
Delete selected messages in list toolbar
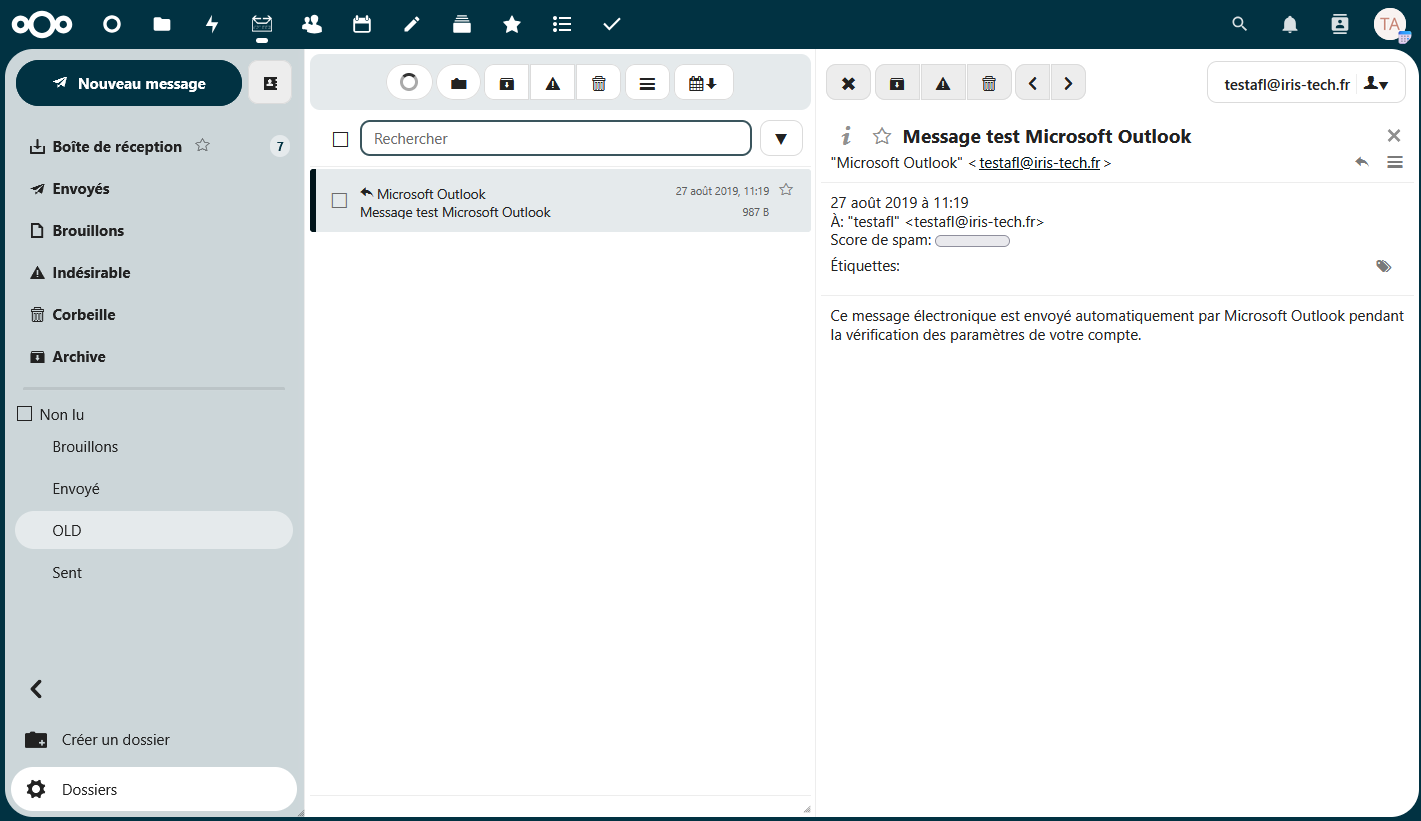598,83
